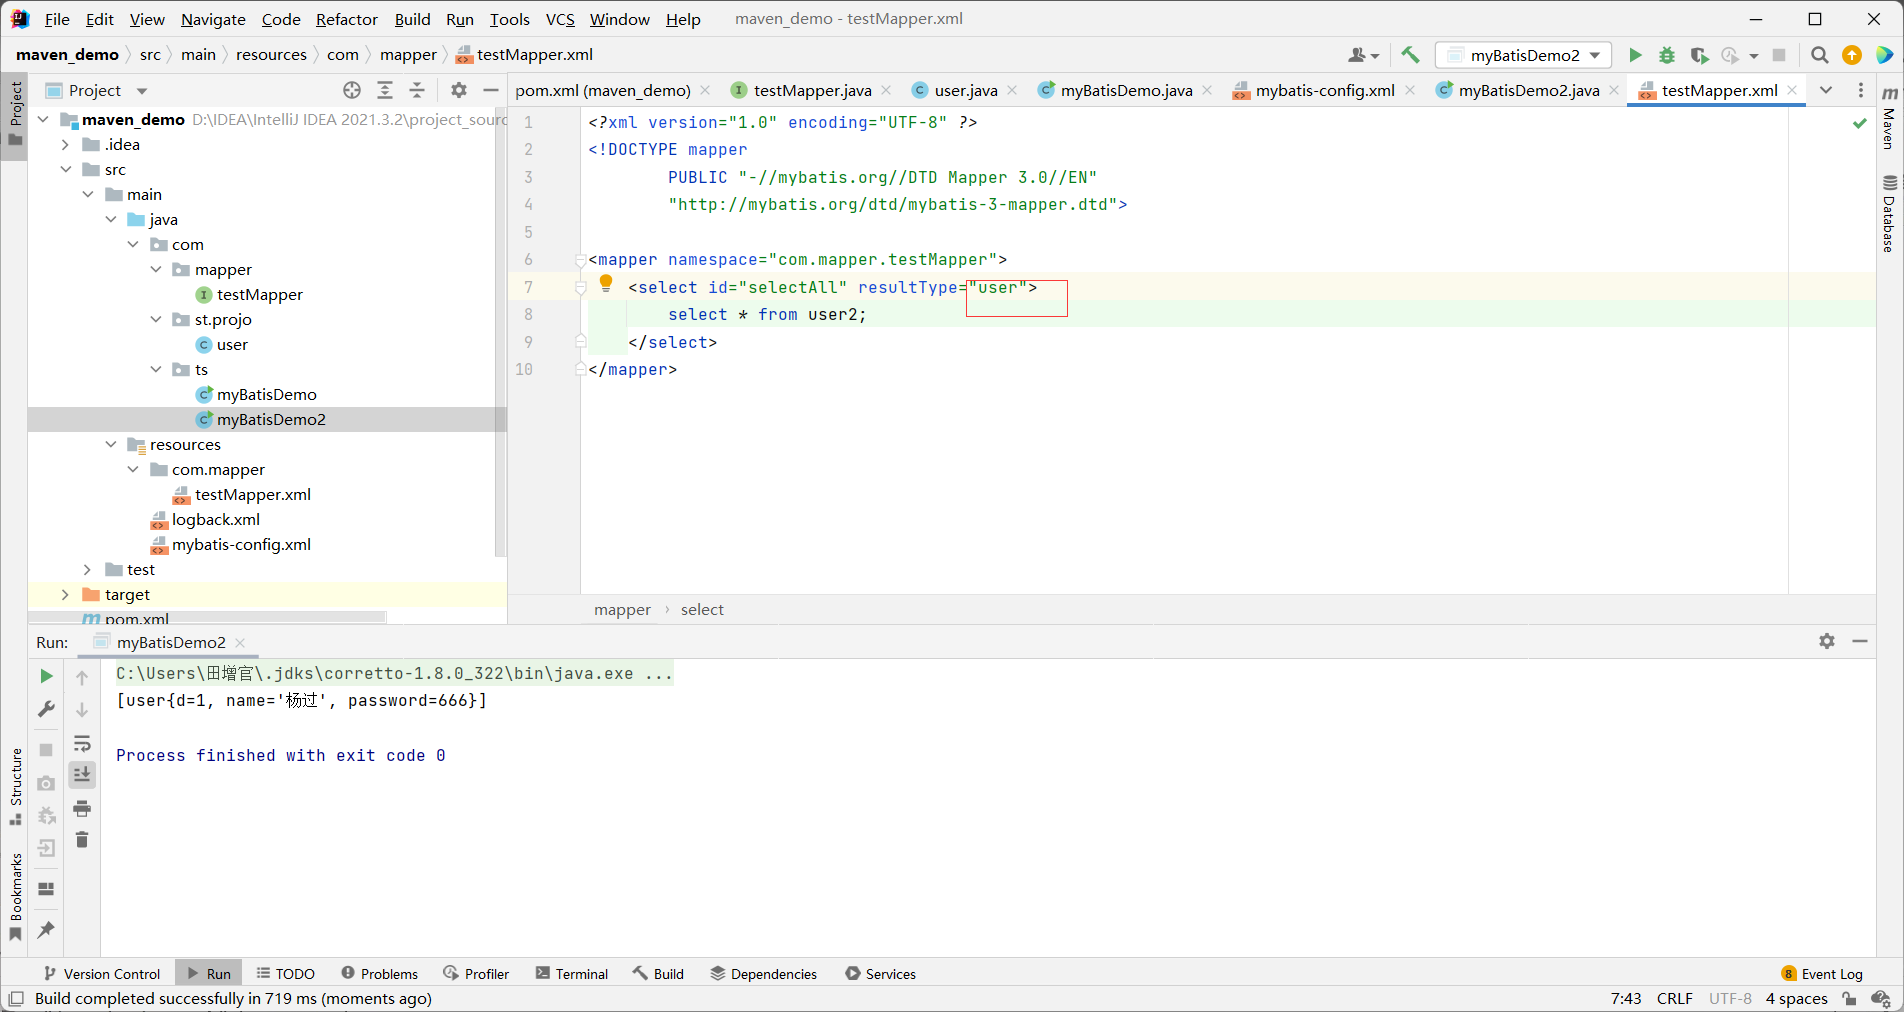Expand All icon in Project panel
1904x1012 pixels.
coord(385,90)
